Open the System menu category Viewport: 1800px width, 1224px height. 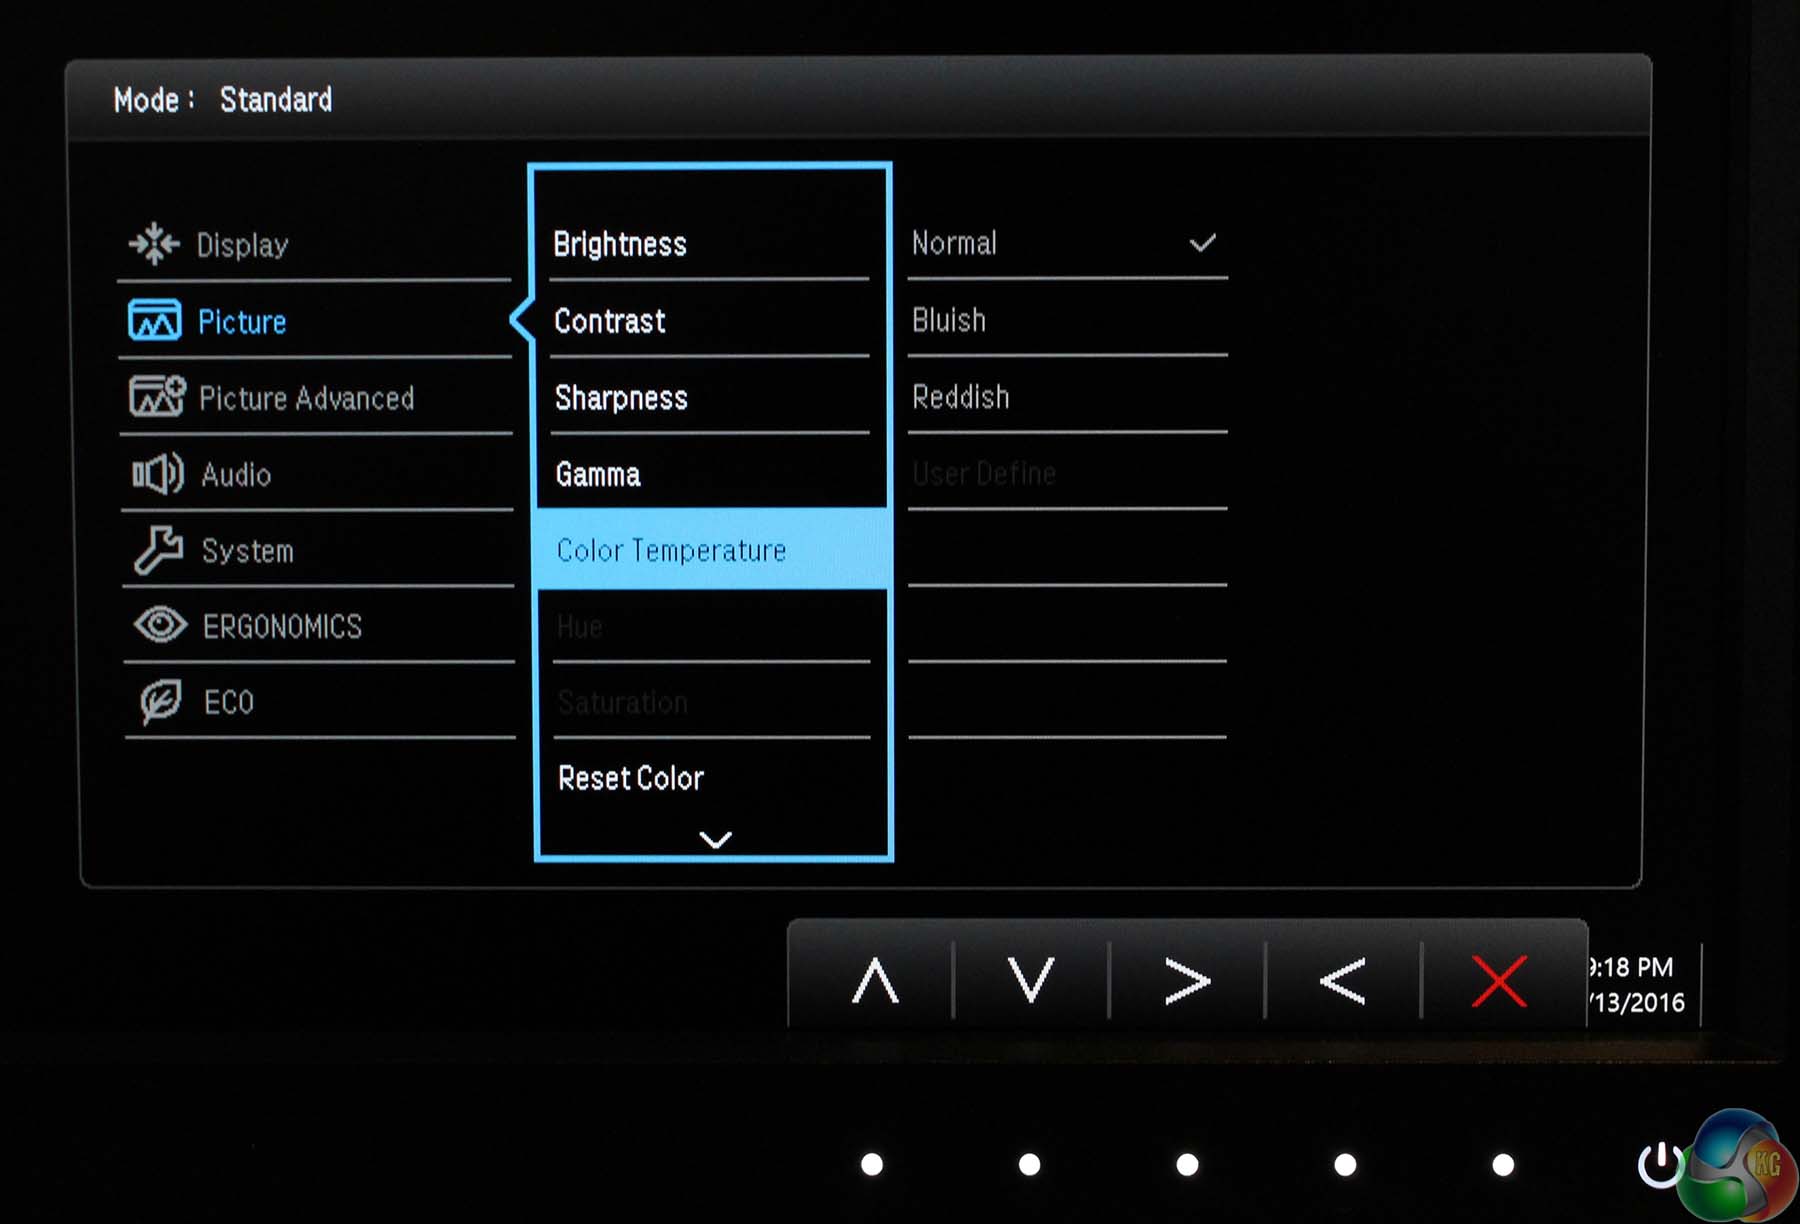click(x=319, y=550)
